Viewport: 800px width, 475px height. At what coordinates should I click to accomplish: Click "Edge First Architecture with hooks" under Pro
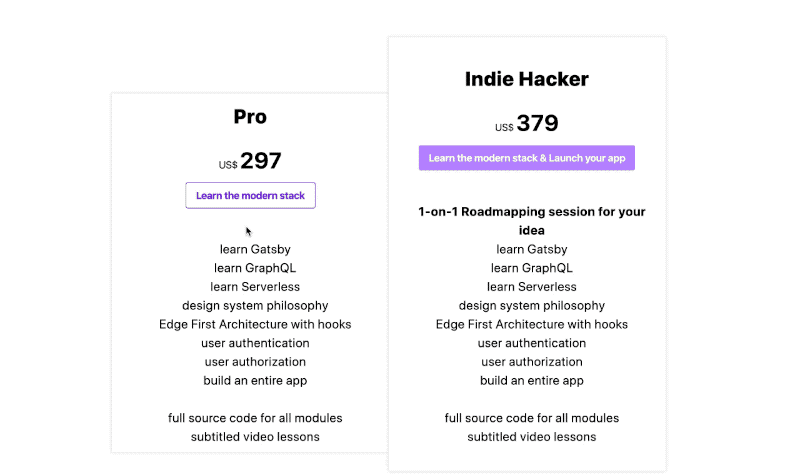[x=255, y=324]
